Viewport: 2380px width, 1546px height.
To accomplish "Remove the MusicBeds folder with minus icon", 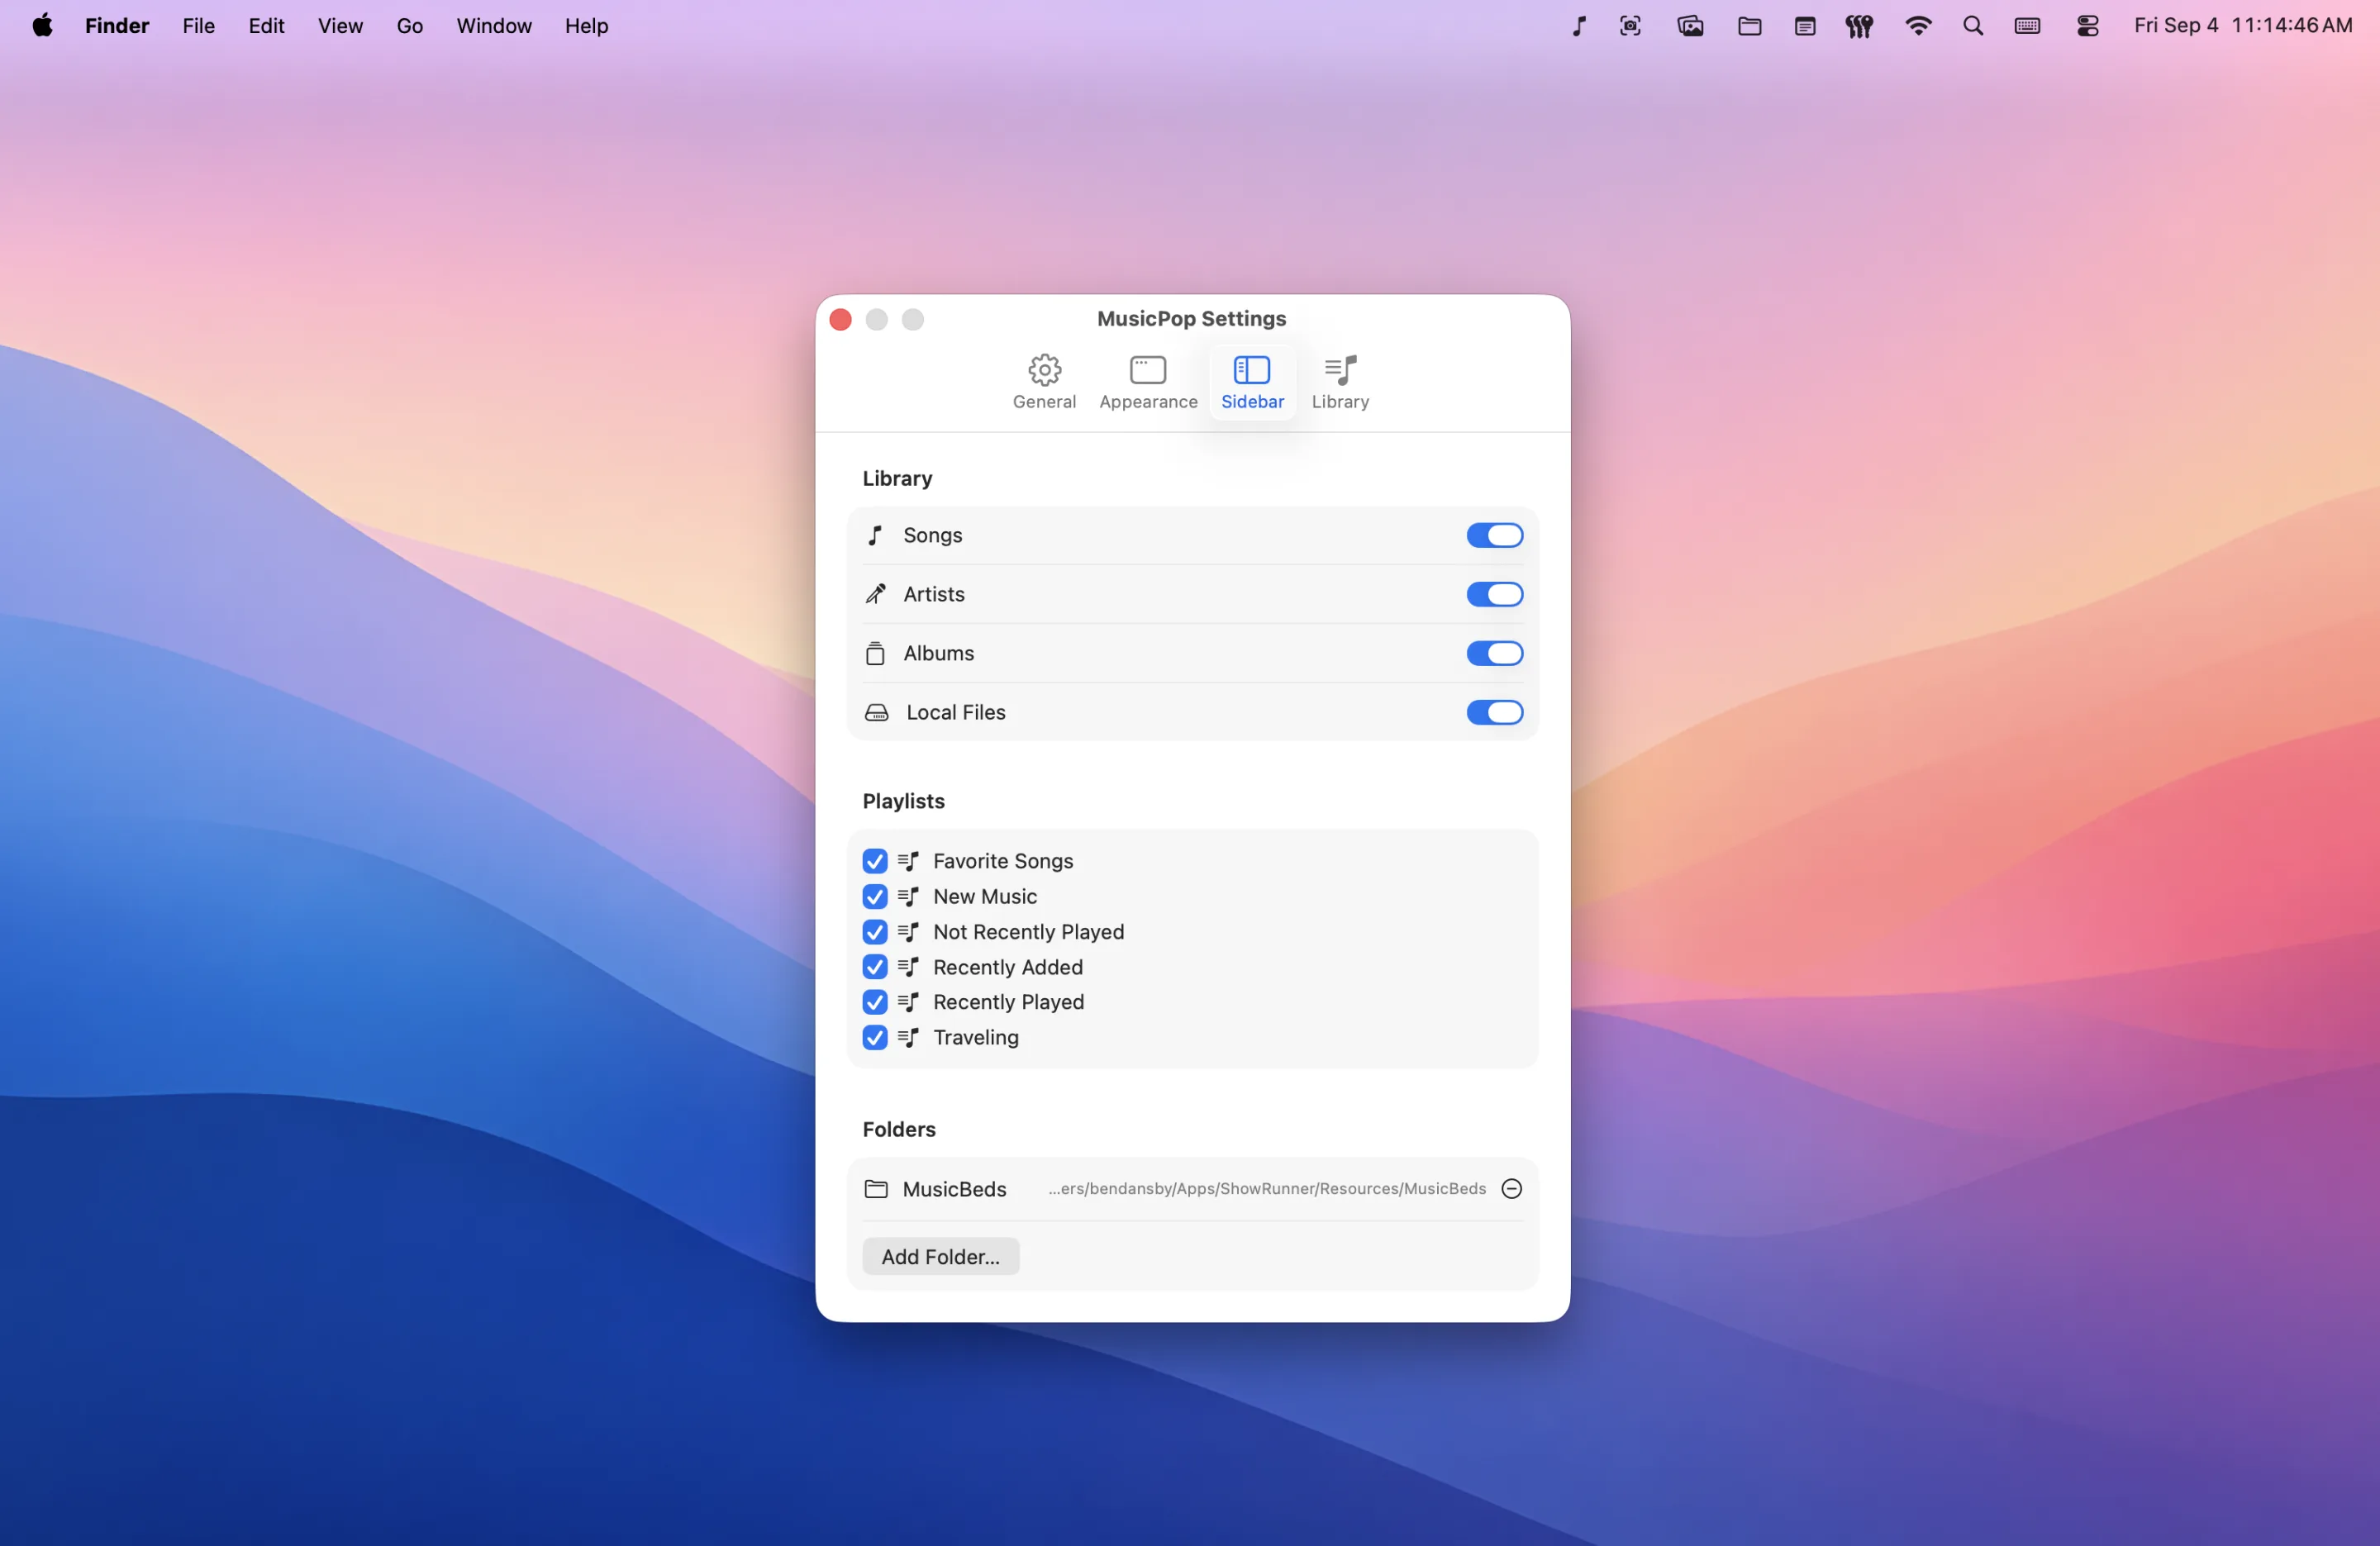I will (x=1511, y=1188).
